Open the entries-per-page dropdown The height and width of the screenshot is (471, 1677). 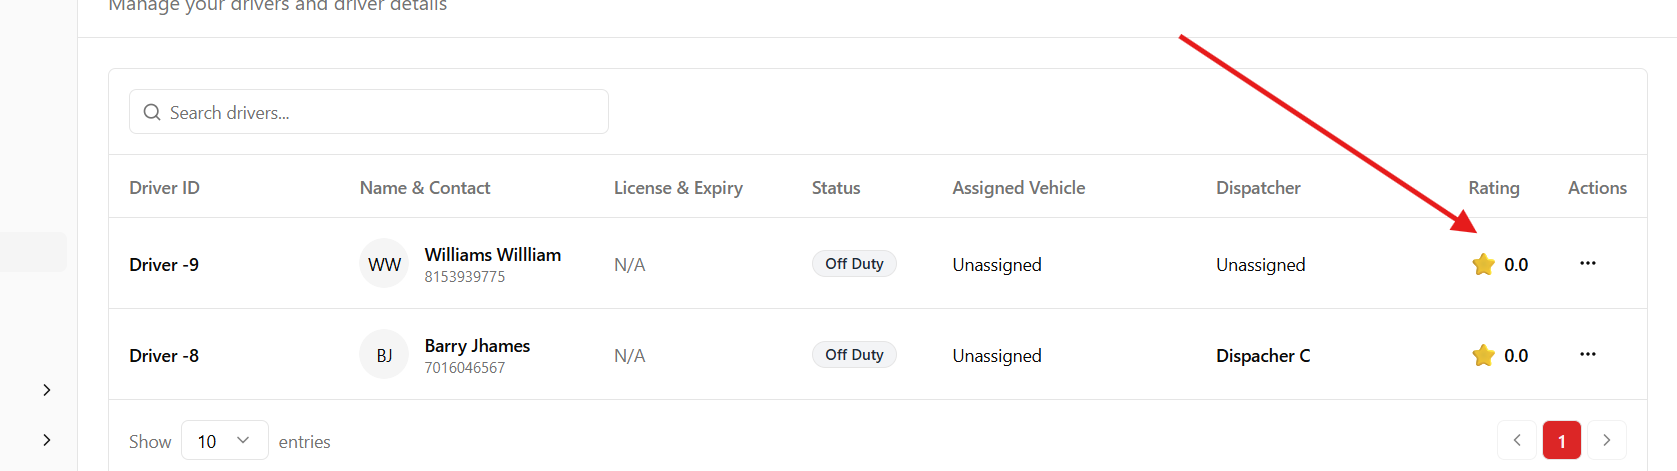coord(224,441)
